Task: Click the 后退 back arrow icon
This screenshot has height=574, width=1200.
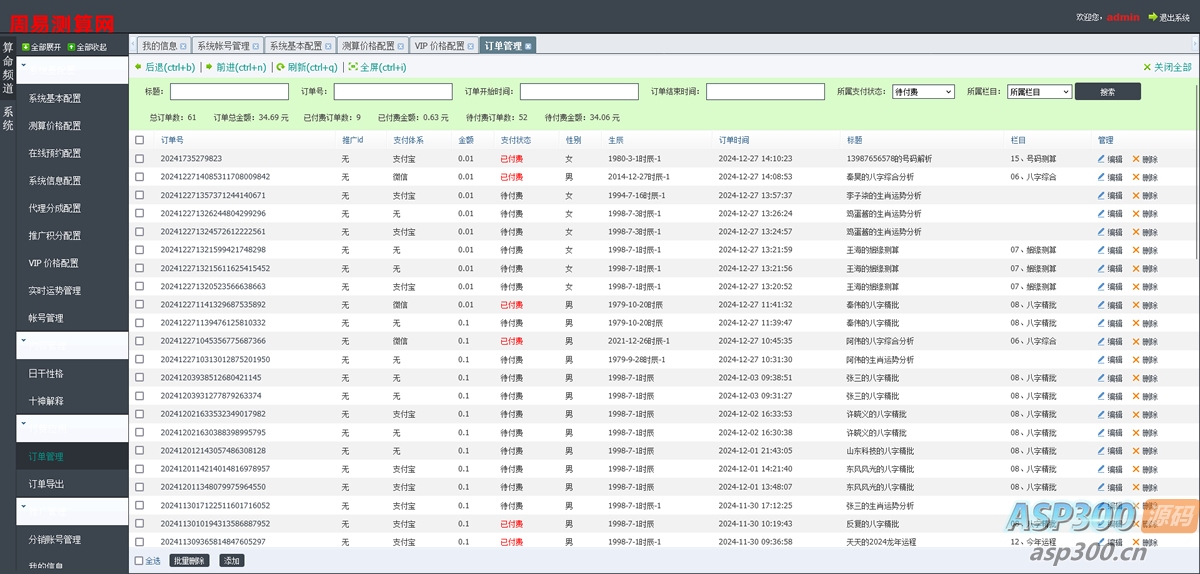Action: pos(139,67)
